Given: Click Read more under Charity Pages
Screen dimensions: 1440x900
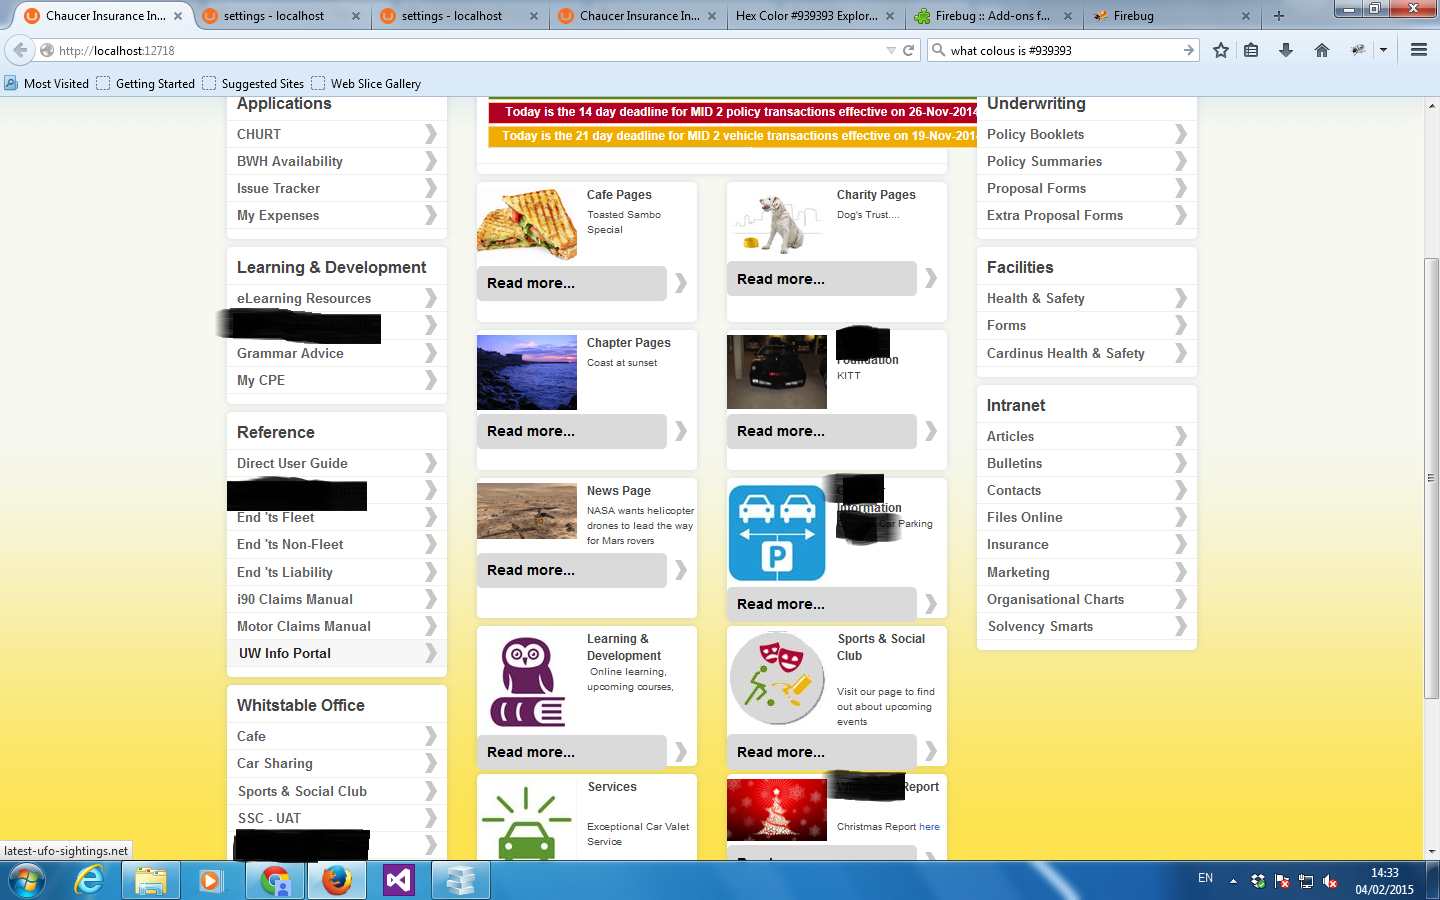Looking at the screenshot, I should click(x=822, y=279).
